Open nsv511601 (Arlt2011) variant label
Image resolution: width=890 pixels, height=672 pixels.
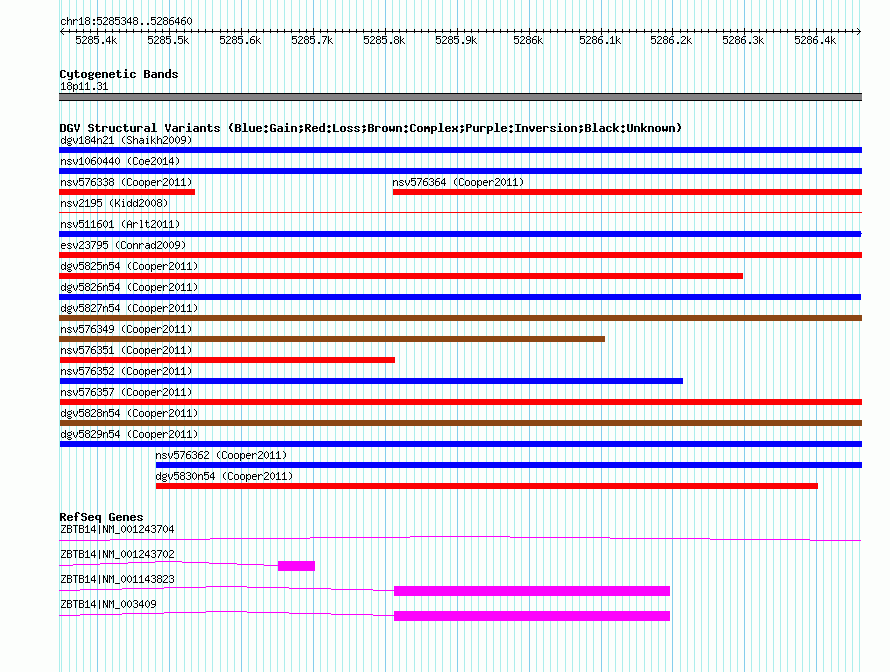tap(120, 224)
